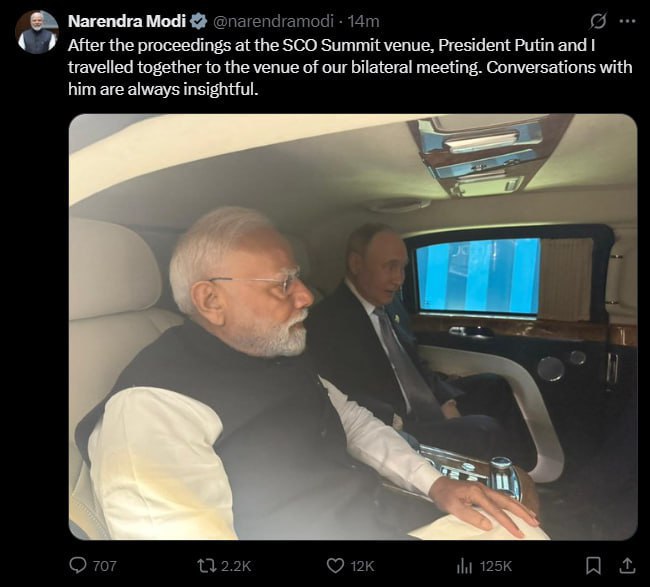Open the three-dot More menu
650x587 pixels.
coord(627,21)
